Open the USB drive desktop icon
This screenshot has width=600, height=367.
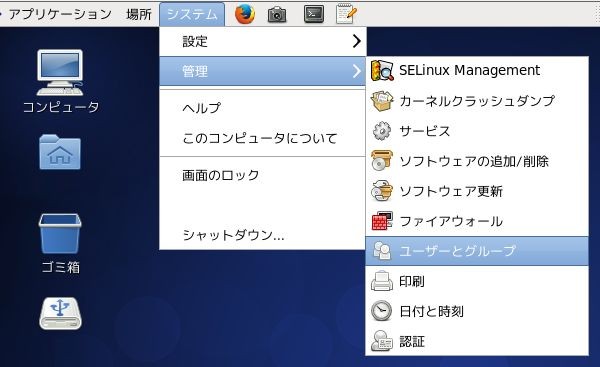pos(60,313)
